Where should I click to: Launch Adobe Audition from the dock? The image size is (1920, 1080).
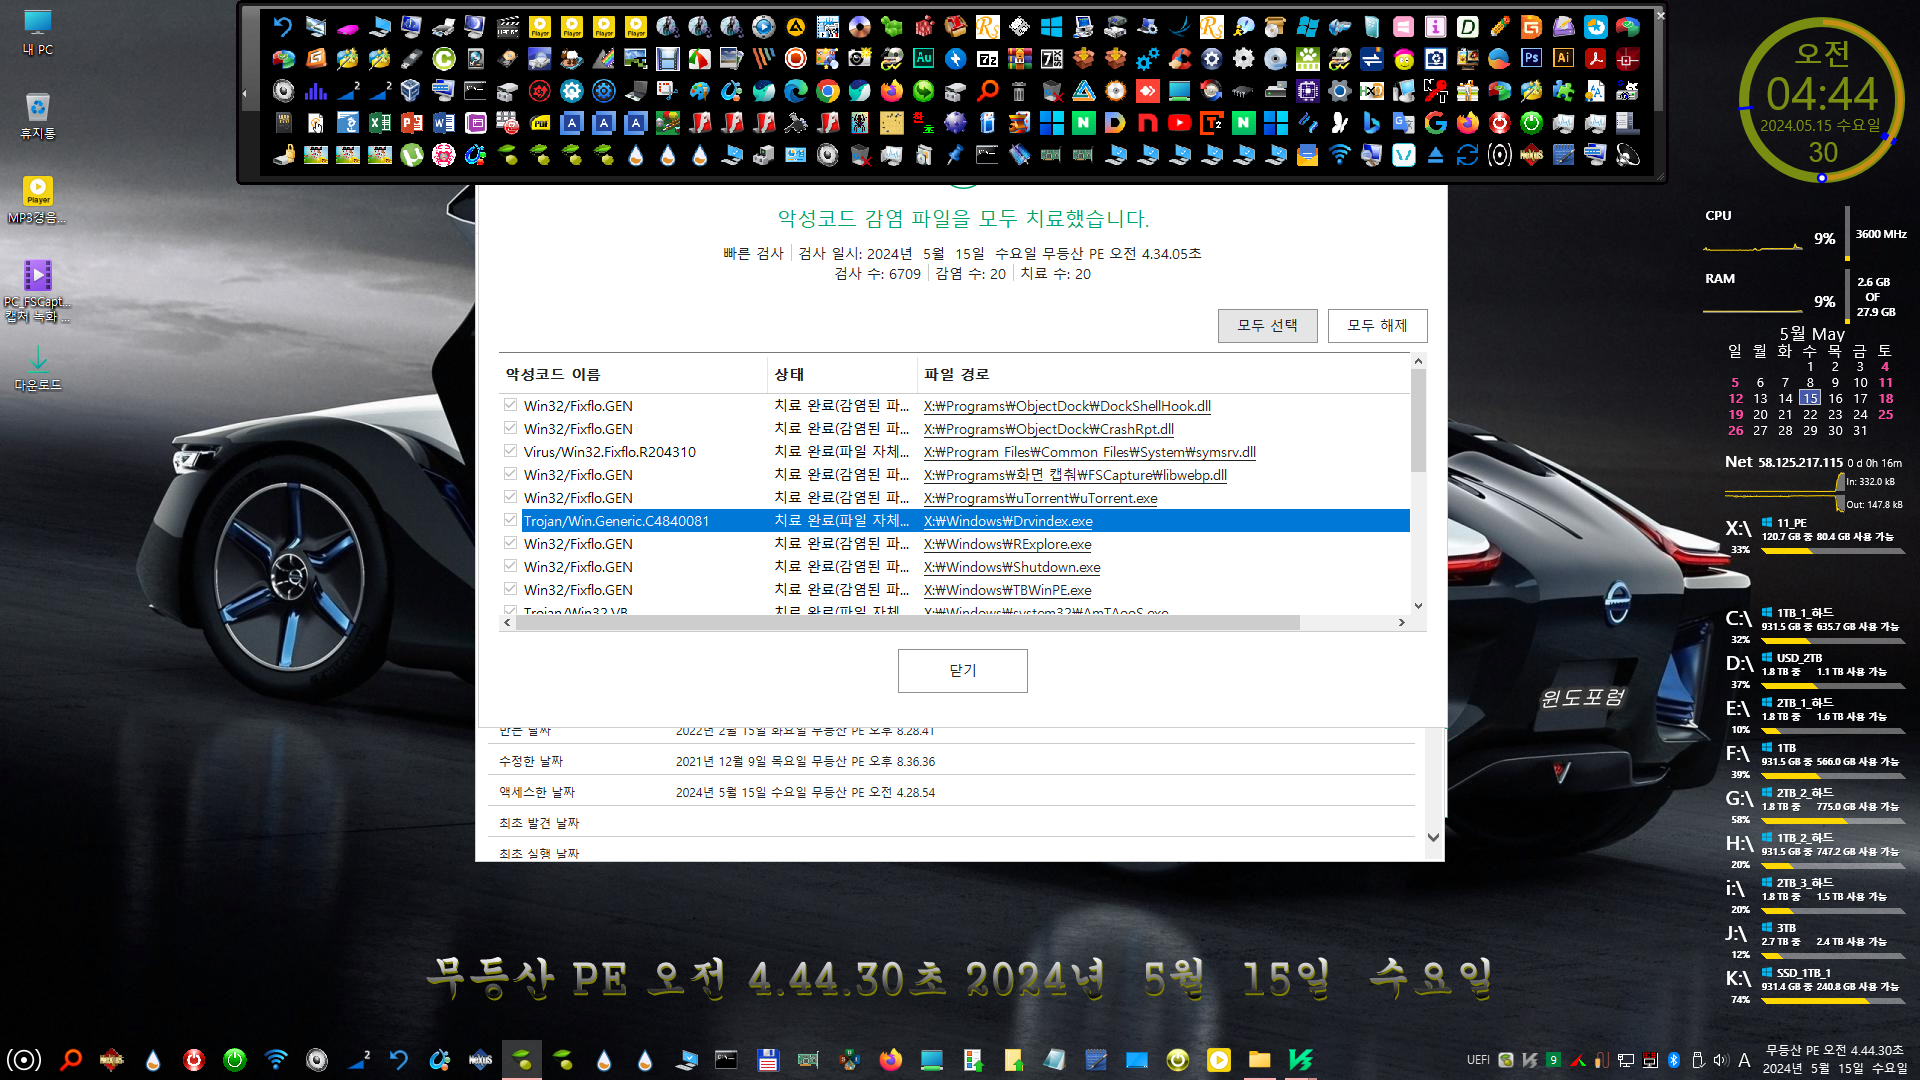tap(923, 59)
